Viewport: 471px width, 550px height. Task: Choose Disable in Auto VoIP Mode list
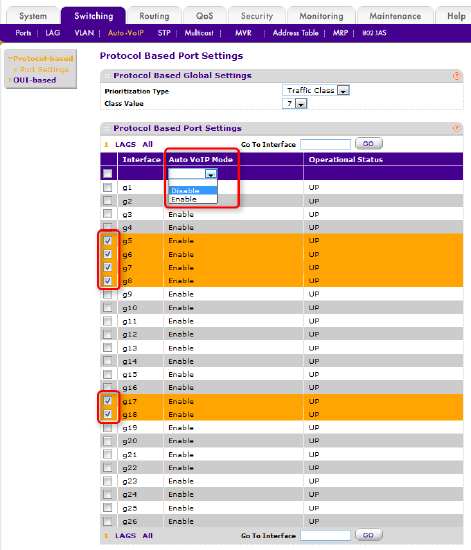[193, 190]
